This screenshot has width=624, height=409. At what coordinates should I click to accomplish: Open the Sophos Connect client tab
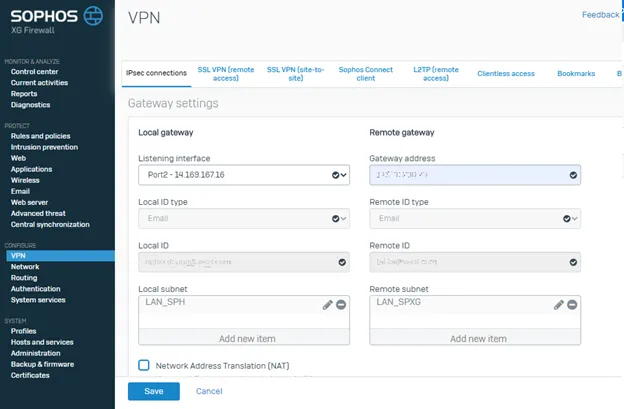coord(358,73)
